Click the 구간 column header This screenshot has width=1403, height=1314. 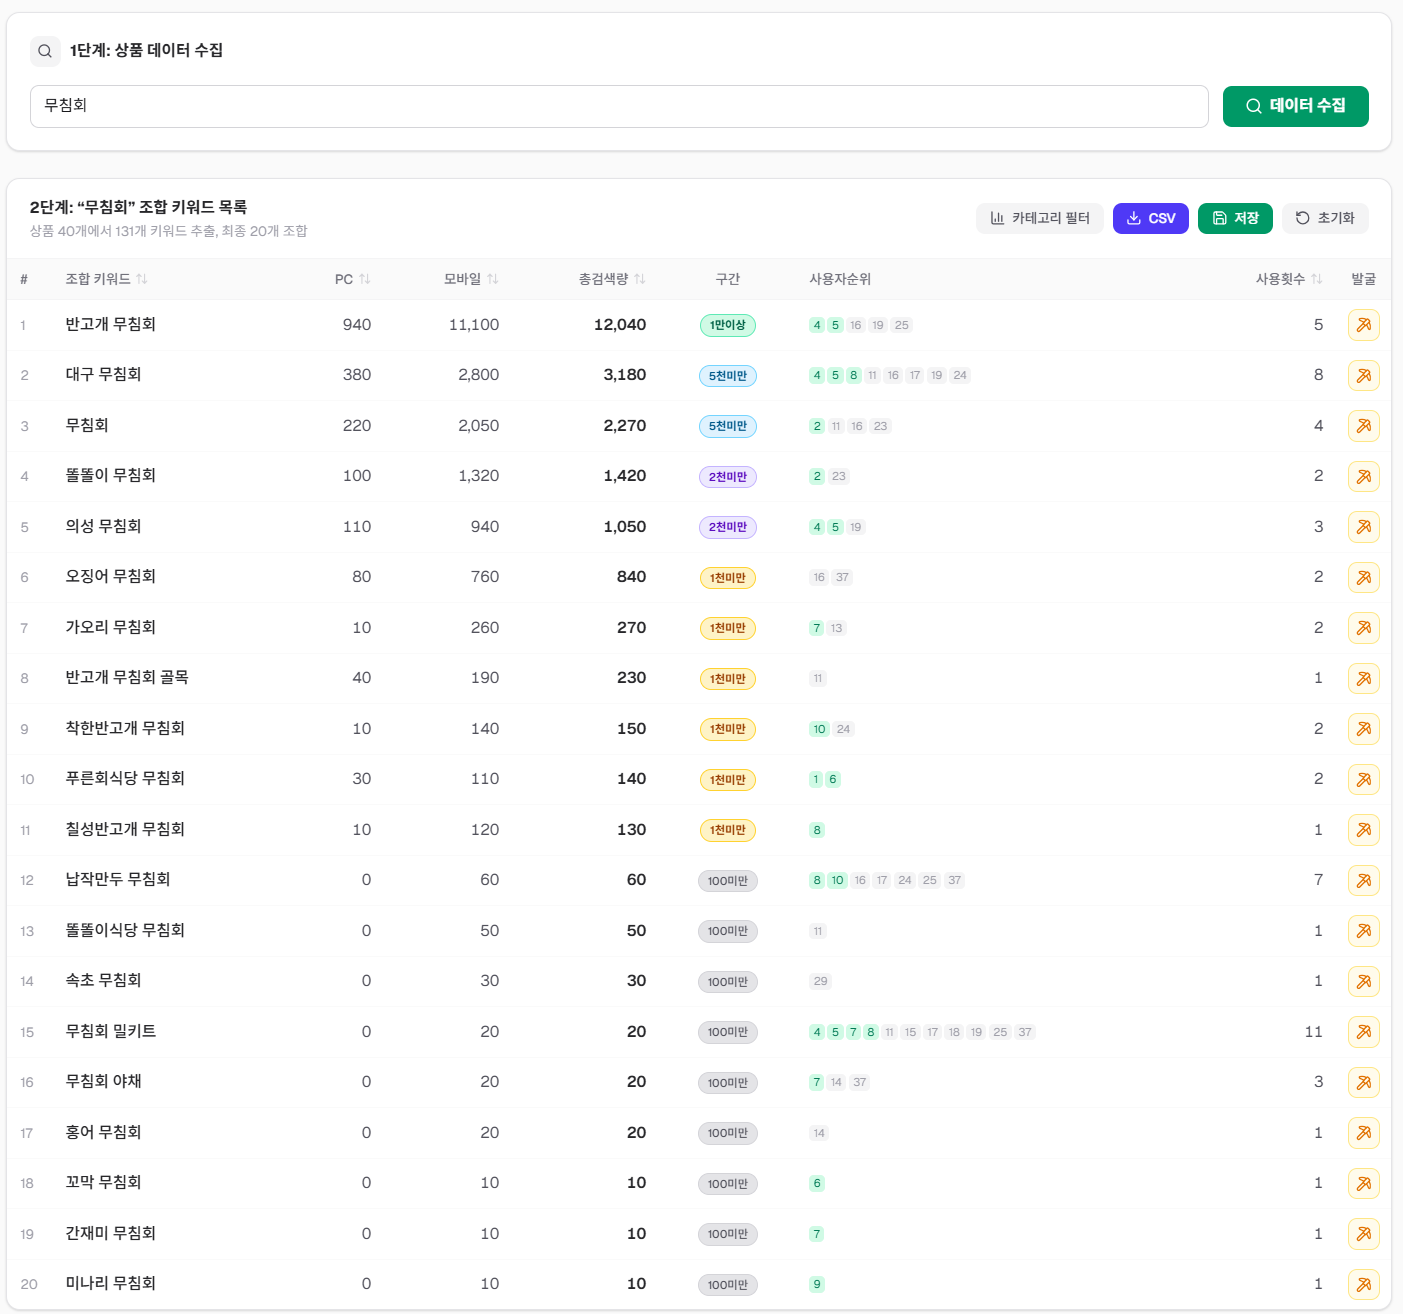(x=728, y=279)
